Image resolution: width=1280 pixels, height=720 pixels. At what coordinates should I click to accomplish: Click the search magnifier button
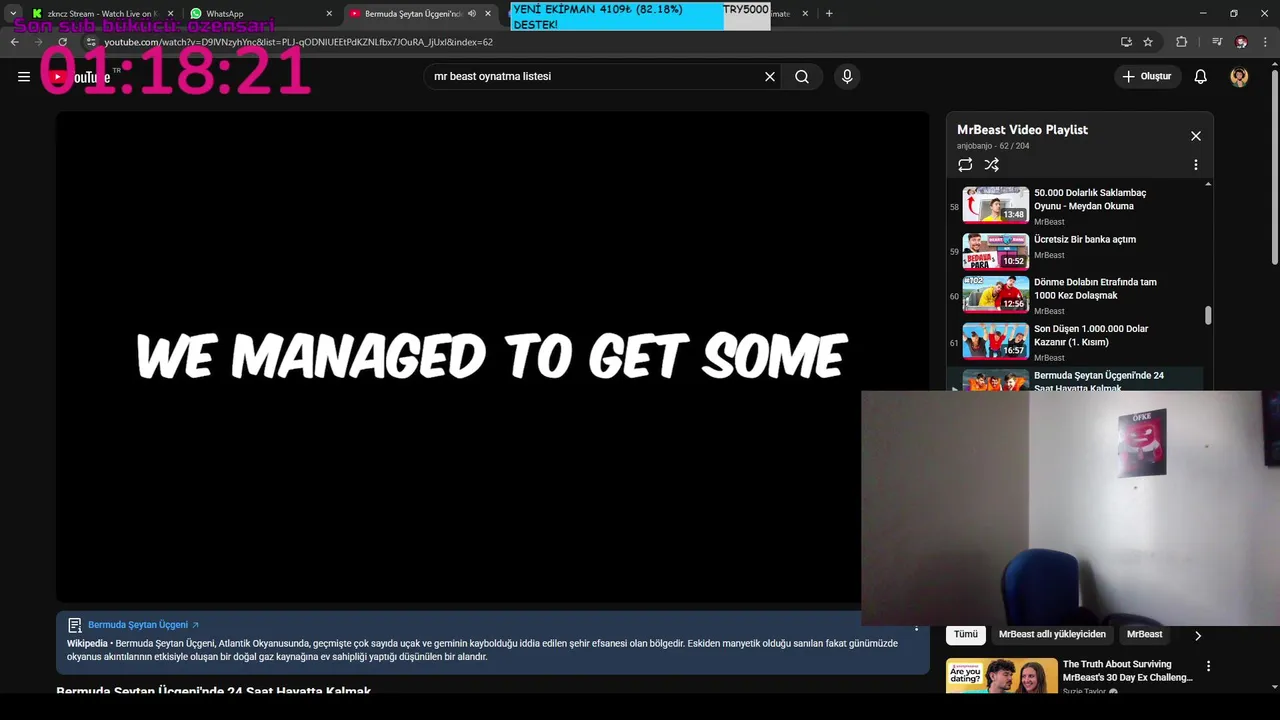[x=802, y=77]
